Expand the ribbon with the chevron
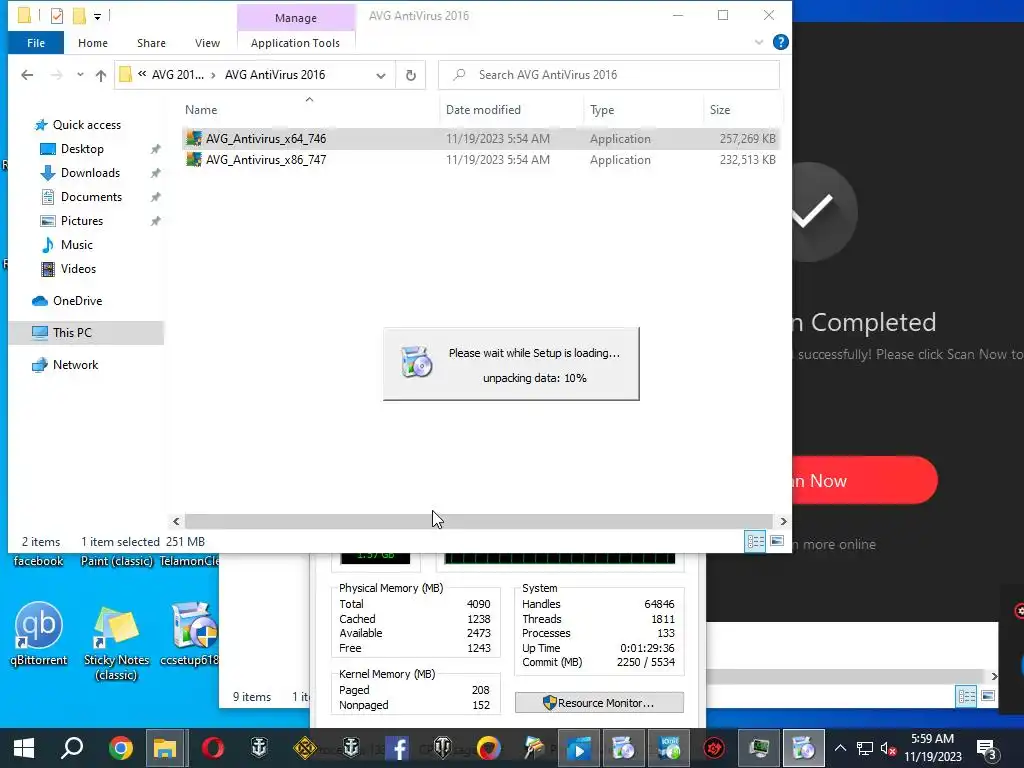This screenshot has height=768, width=1024. [x=758, y=42]
